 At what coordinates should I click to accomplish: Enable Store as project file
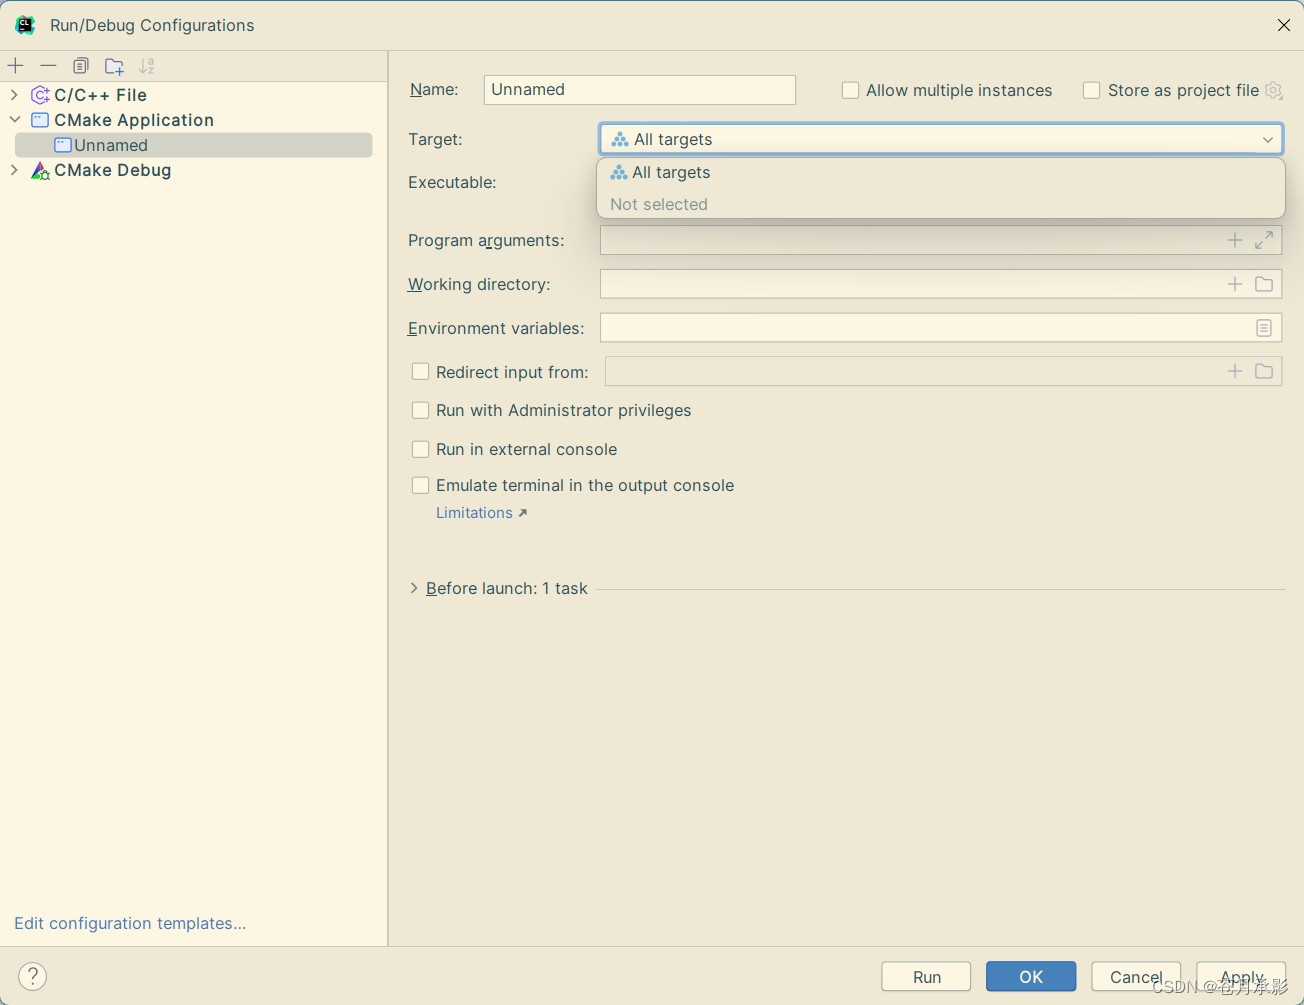point(1092,90)
